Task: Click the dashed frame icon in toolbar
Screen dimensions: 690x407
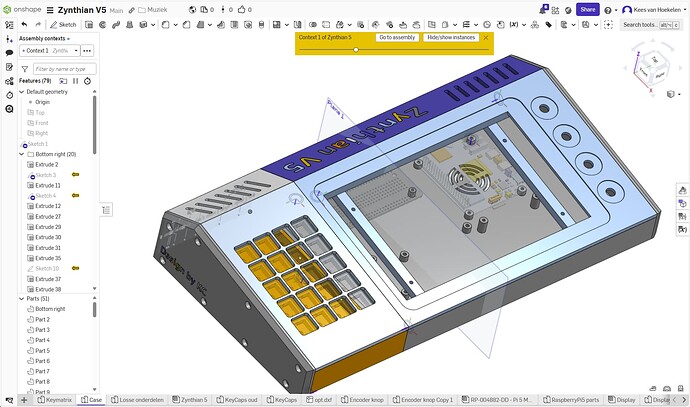Action: coord(608,25)
